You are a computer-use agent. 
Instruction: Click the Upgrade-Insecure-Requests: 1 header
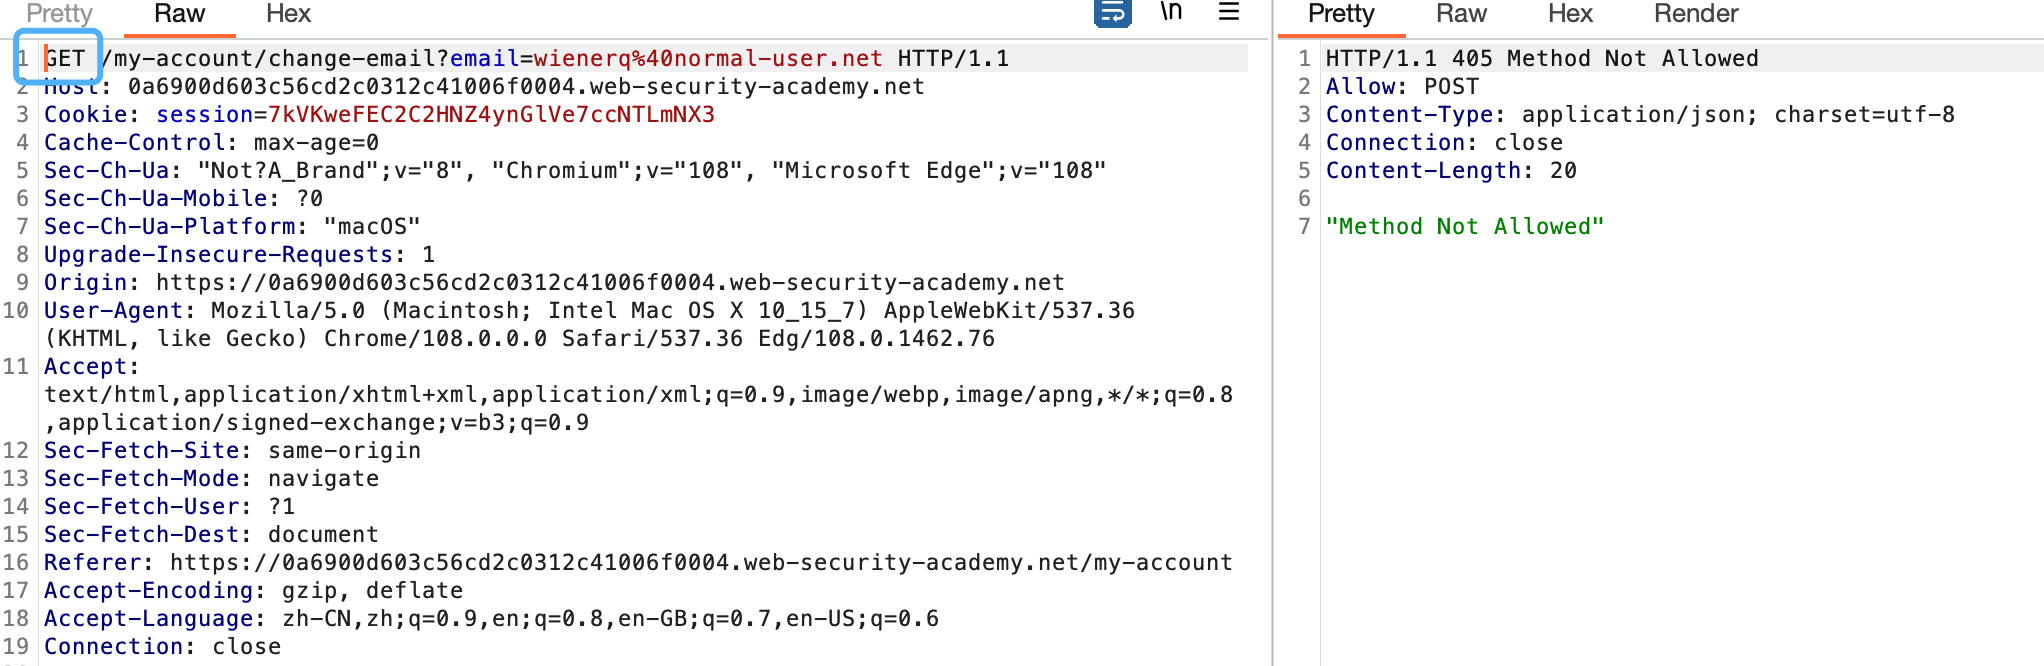coord(239,255)
